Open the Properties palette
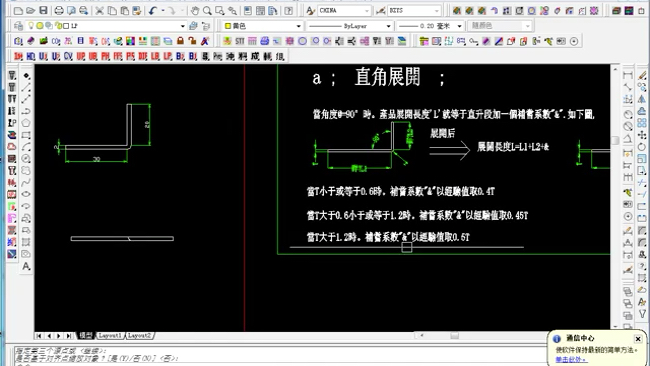Screen dimensions: 650x366 pyautogui.click(x=247, y=10)
